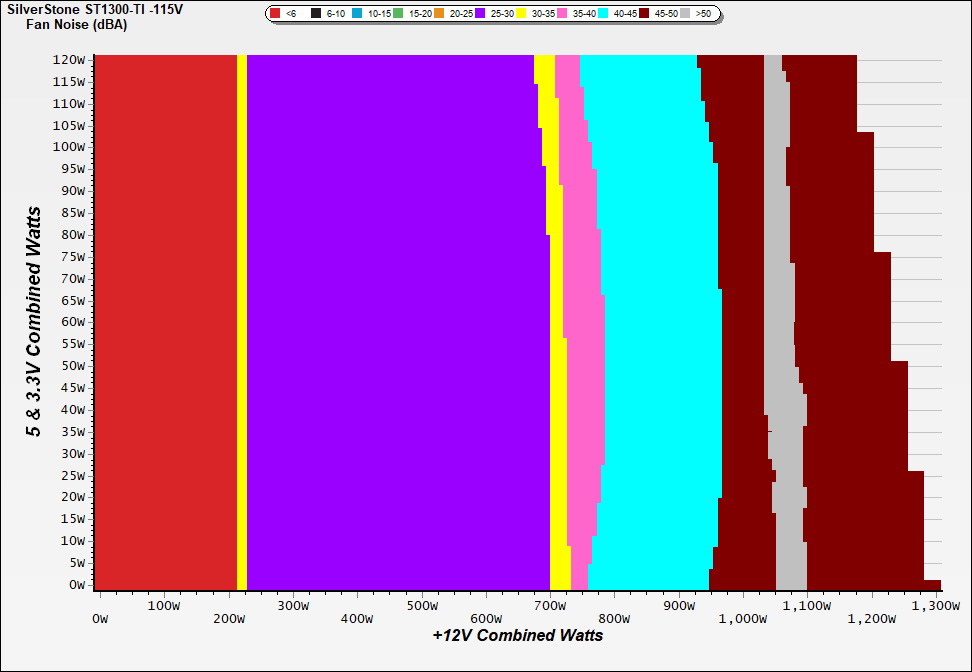The image size is (972, 672).
Task: Click the dark red 45-50 legend swatch
Action: tap(644, 14)
